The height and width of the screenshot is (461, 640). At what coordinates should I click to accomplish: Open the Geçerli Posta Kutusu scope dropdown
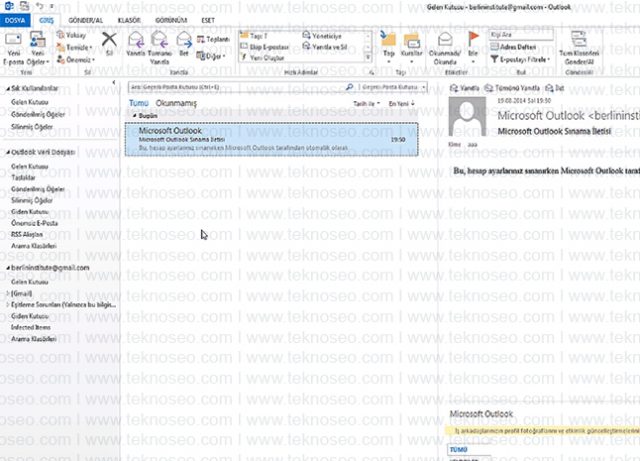[393, 87]
